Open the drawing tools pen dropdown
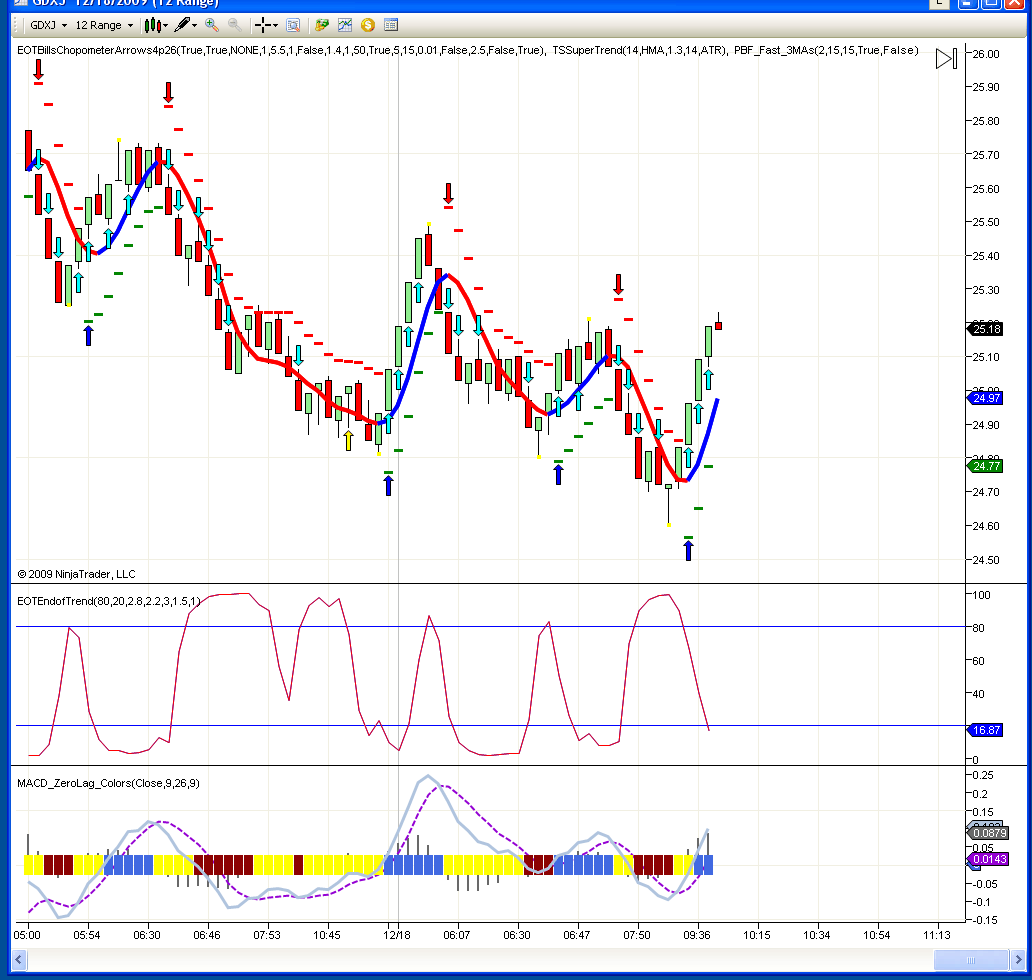Image resolution: width=1032 pixels, height=980 pixels. pyautogui.click(x=186, y=26)
